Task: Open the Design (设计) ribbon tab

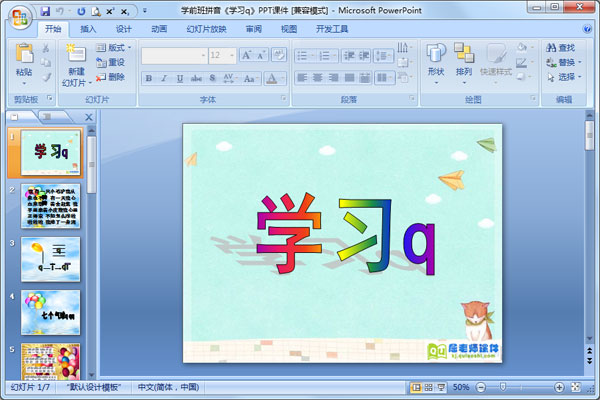Action: click(124, 29)
